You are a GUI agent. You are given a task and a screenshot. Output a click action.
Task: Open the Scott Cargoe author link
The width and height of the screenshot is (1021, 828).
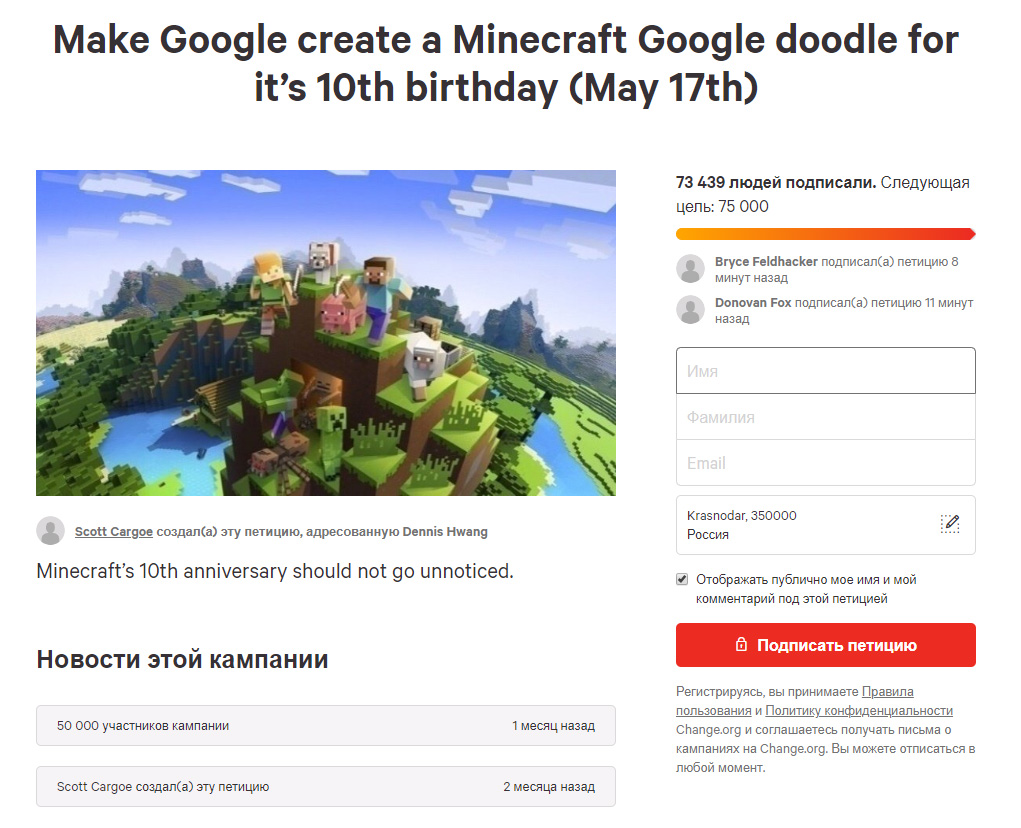114,531
